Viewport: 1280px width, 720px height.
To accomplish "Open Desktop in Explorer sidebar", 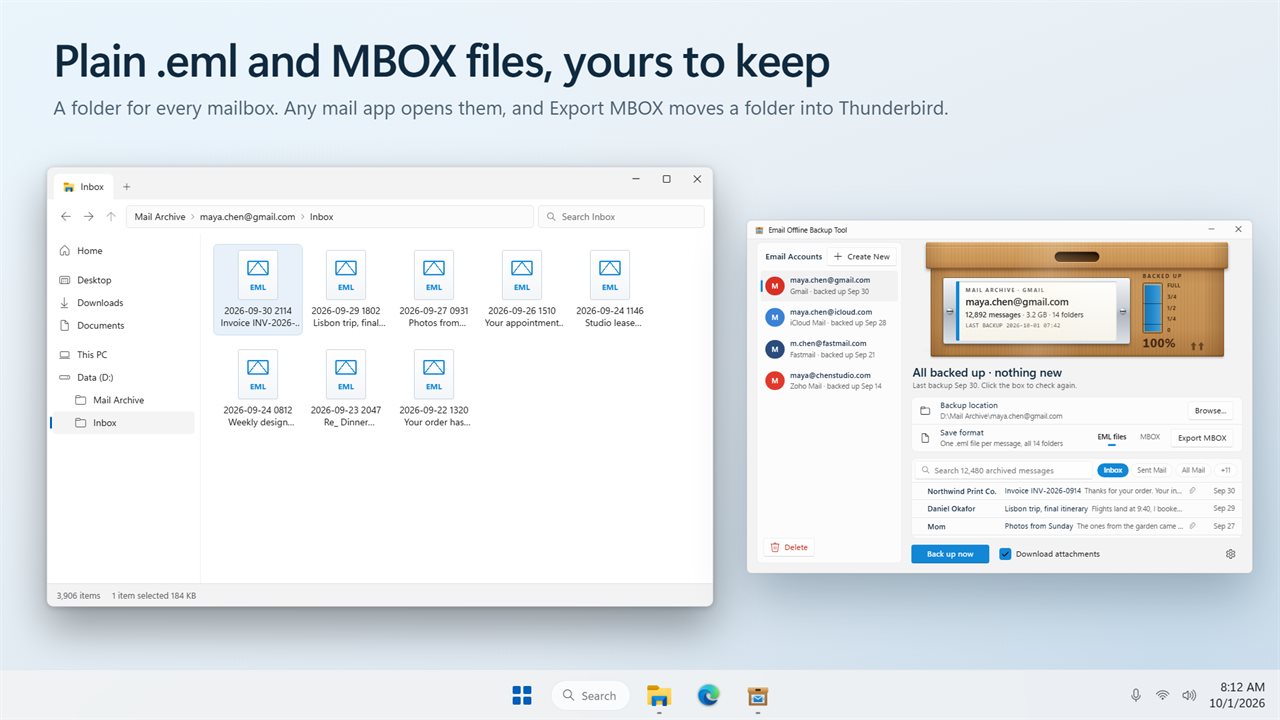I will 122,280.
